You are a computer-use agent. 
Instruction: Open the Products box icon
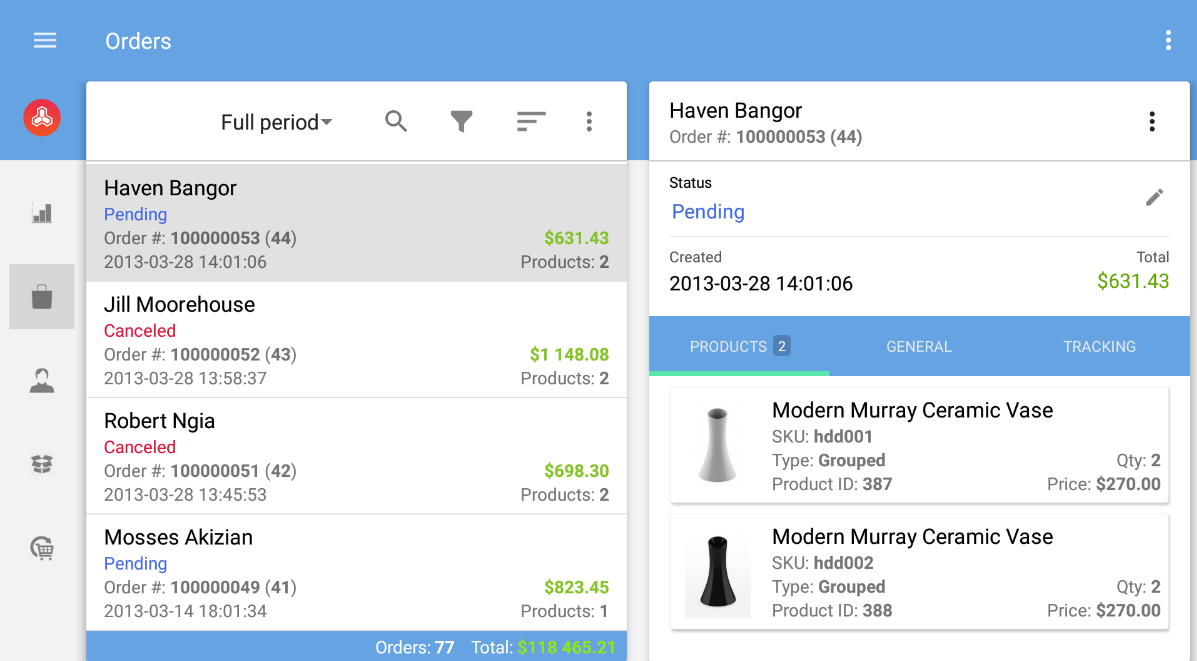click(x=42, y=464)
